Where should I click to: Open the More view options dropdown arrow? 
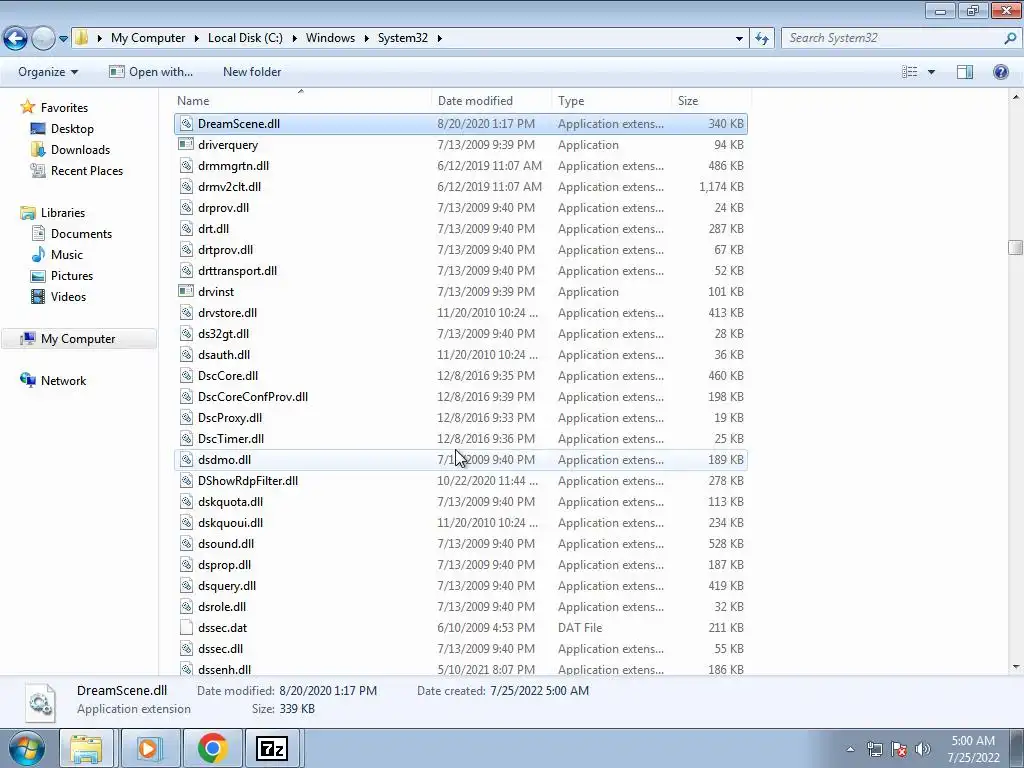pos(931,72)
